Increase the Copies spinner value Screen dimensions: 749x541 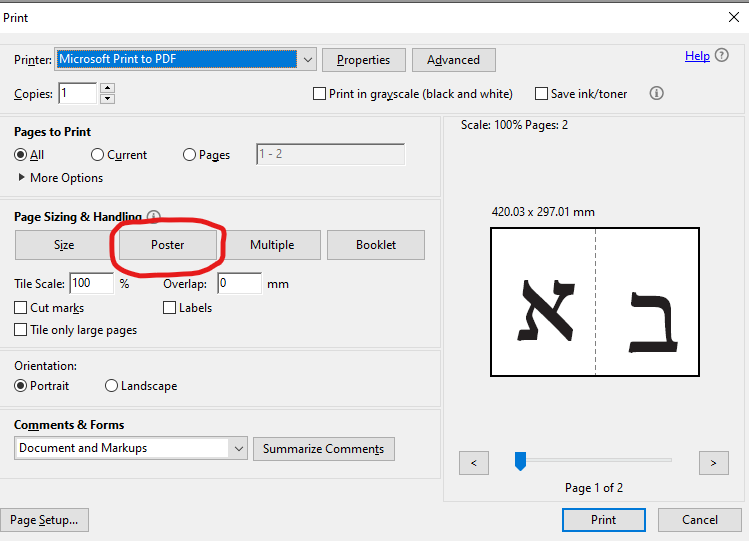pos(108,88)
